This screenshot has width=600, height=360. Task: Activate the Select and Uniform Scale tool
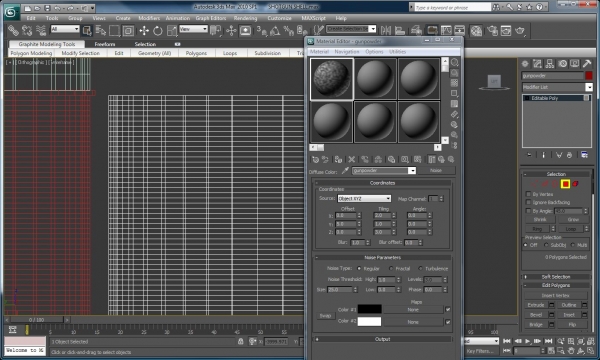click(172, 31)
